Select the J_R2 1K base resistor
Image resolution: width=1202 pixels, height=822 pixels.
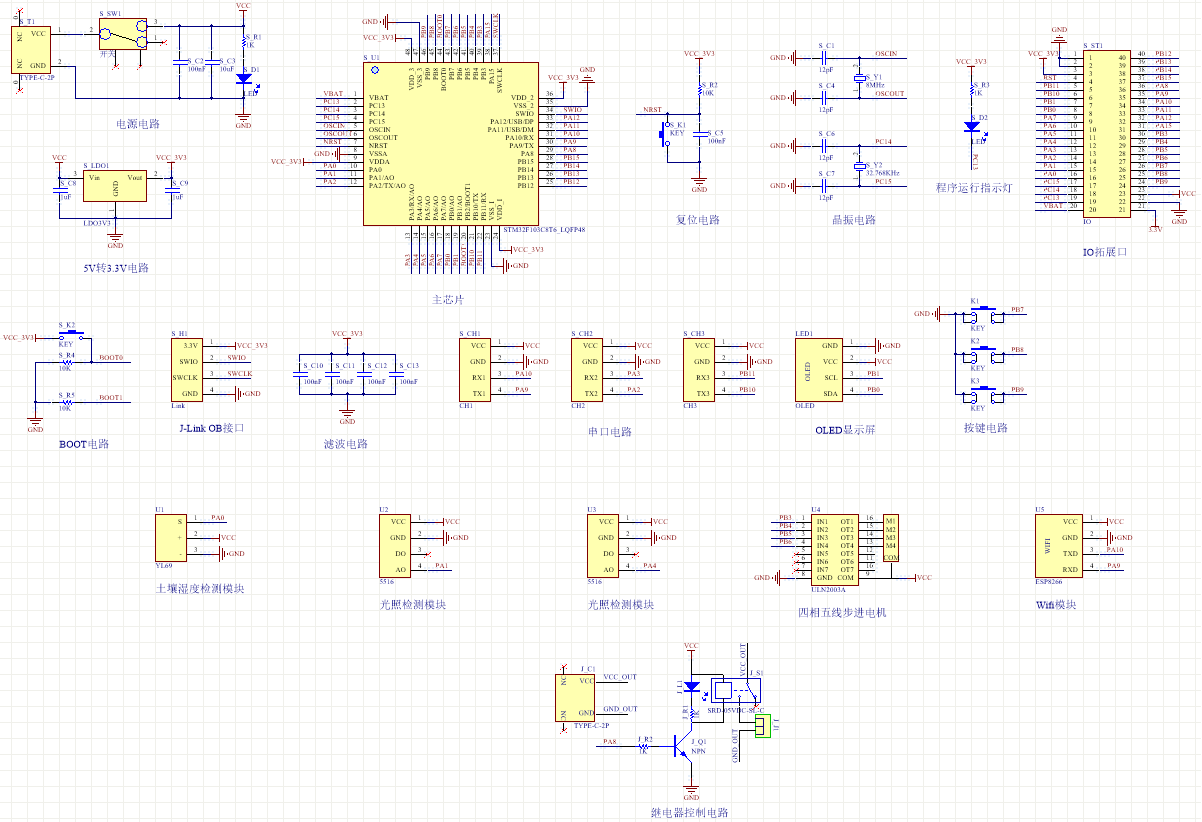click(644, 745)
